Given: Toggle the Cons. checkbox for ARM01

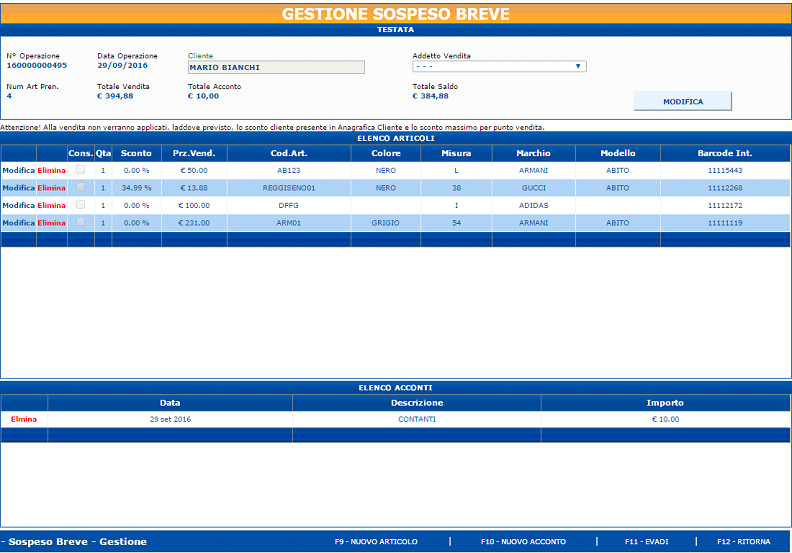Looking at the screenshot, I should (x=80, y=222).
